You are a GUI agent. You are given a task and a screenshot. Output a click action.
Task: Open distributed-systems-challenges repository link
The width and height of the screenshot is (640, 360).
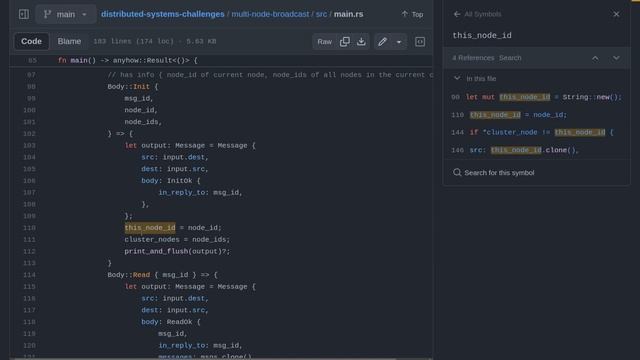click(162, 14)
